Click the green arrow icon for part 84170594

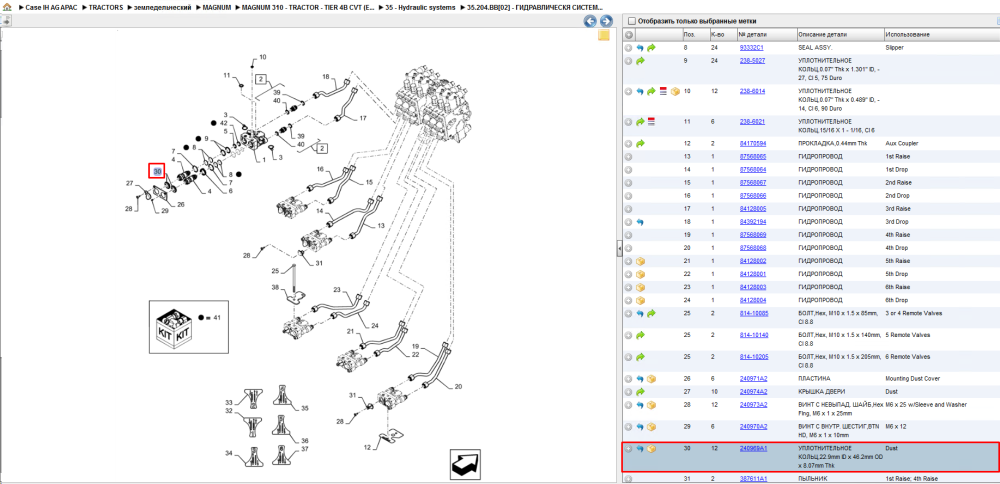[640, 143]
